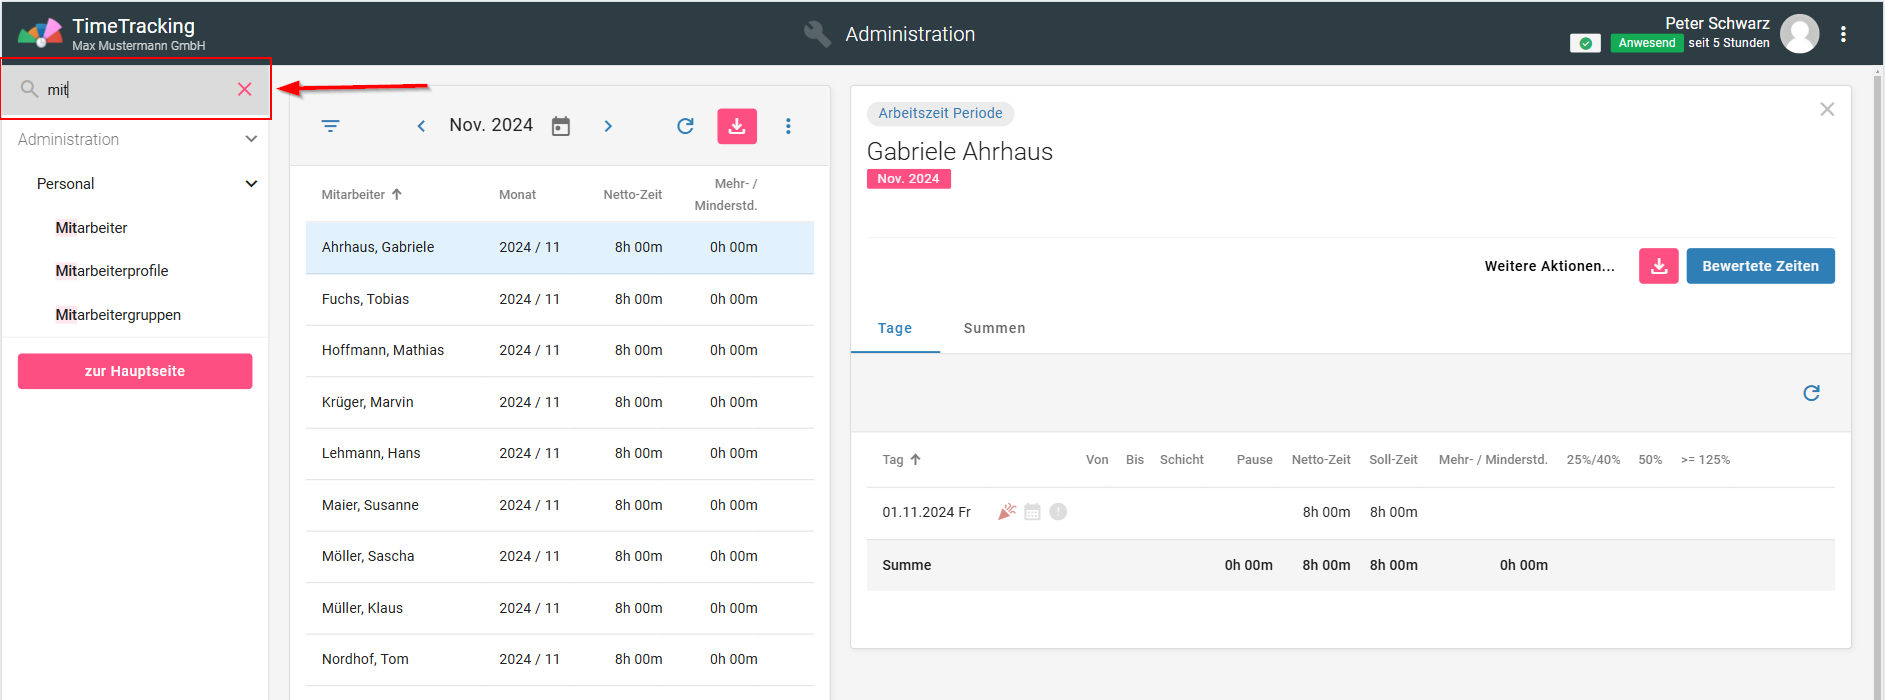This screenshot has width=1885, height=700.
Task: Open Weitere Aktionen dropdown
Action: click(1549, 266)
